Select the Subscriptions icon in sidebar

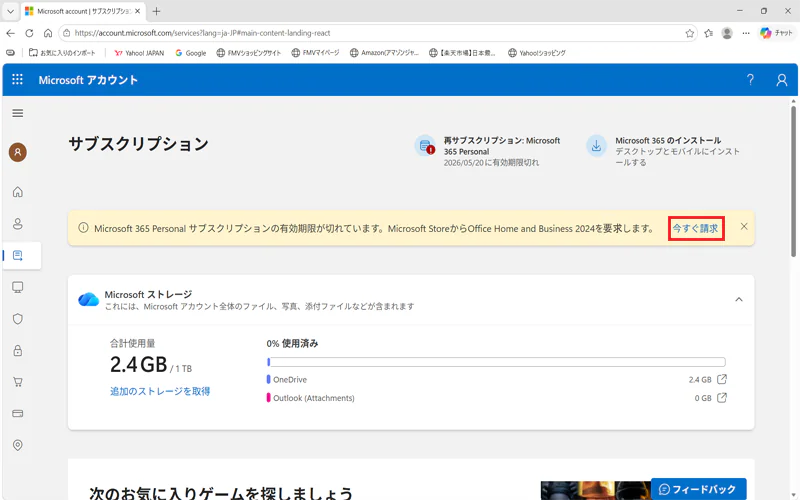pos(18,255)
